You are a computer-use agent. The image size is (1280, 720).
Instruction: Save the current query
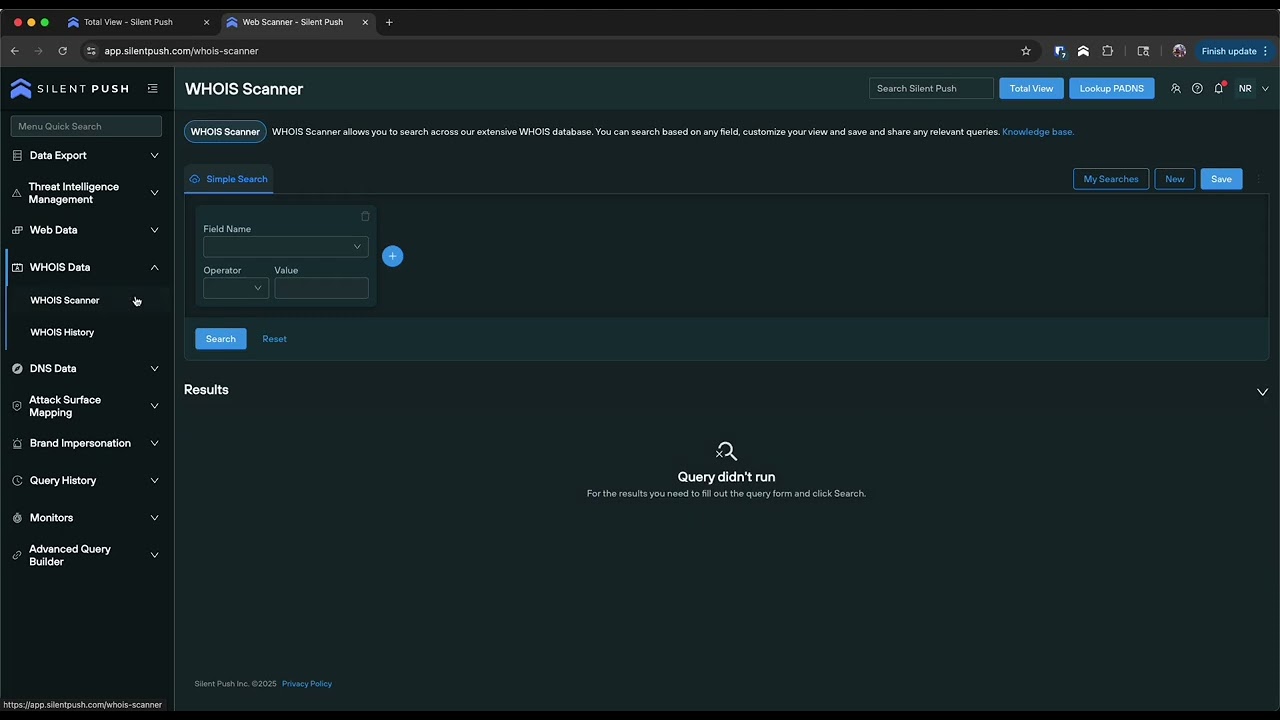point(1221,179)
